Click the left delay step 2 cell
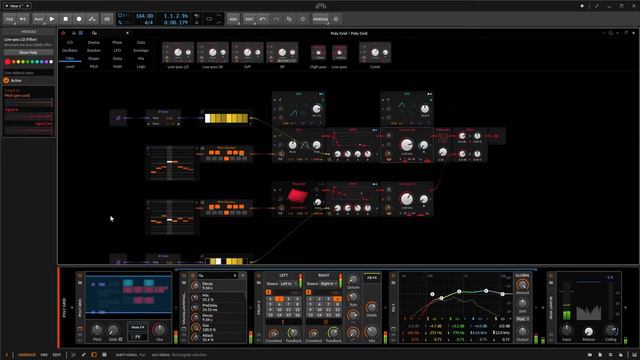Viewport: 640px width, 360px height. (x=279, y=299)
